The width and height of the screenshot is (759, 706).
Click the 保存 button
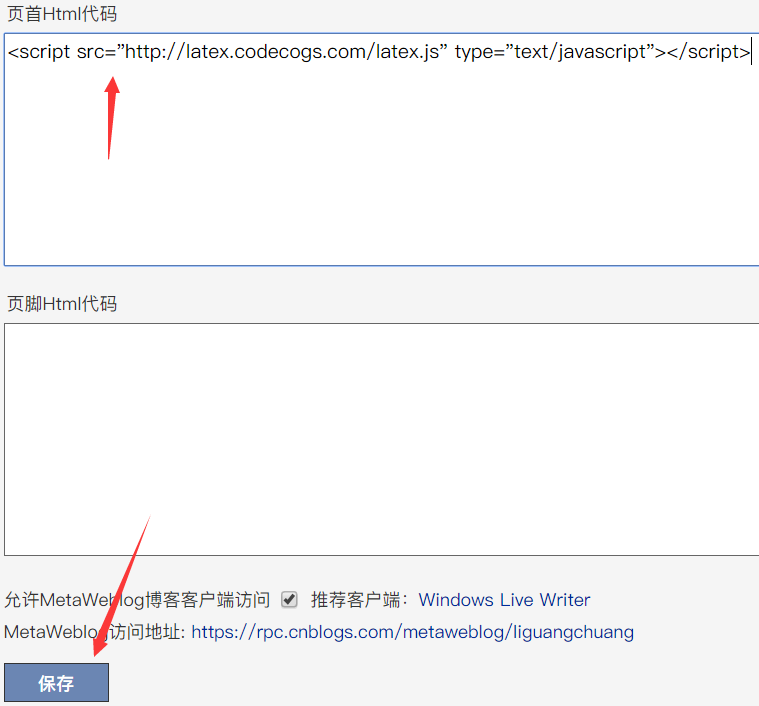(x=57, y=682)
